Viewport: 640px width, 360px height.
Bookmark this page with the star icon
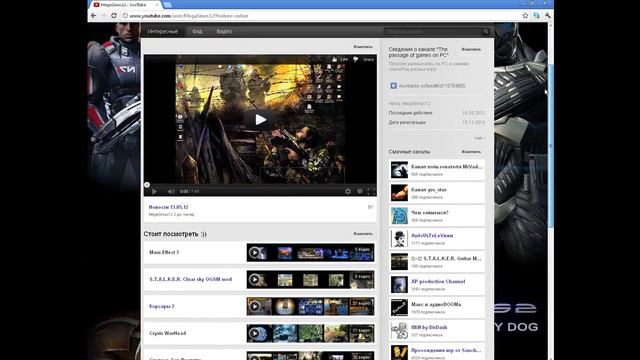525,16
